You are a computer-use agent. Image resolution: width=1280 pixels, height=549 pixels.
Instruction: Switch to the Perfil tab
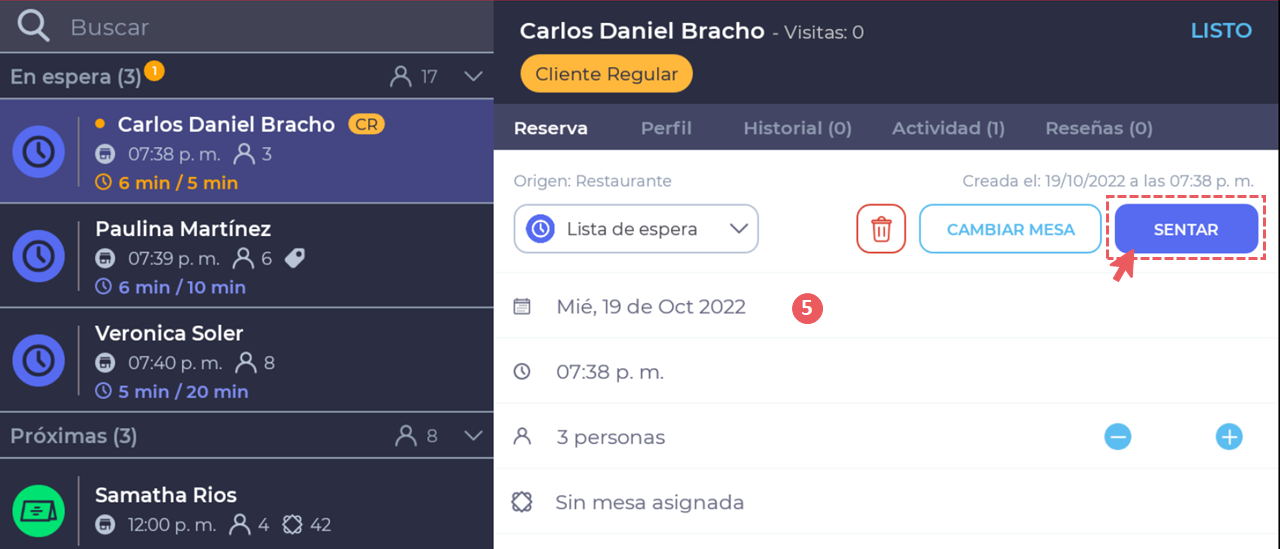coord(666,128)
